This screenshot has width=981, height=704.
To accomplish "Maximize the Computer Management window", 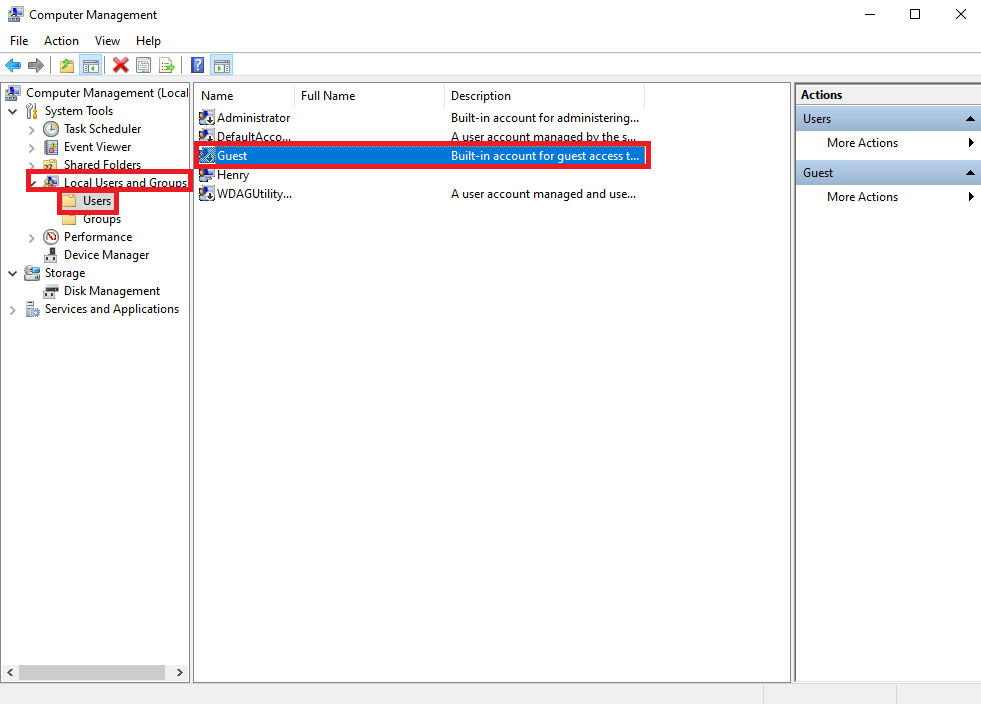I will pyautogui.click(x=915, y=14).
